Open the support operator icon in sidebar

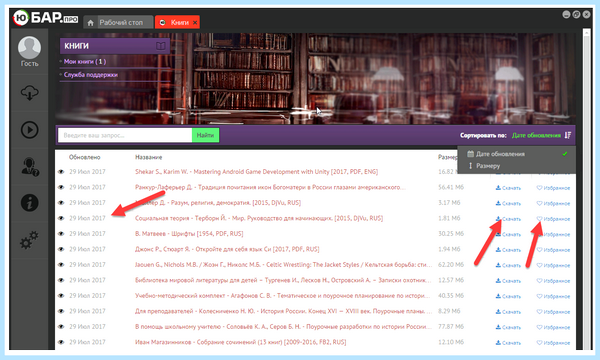pyautogui.click(x=29, y=167)
